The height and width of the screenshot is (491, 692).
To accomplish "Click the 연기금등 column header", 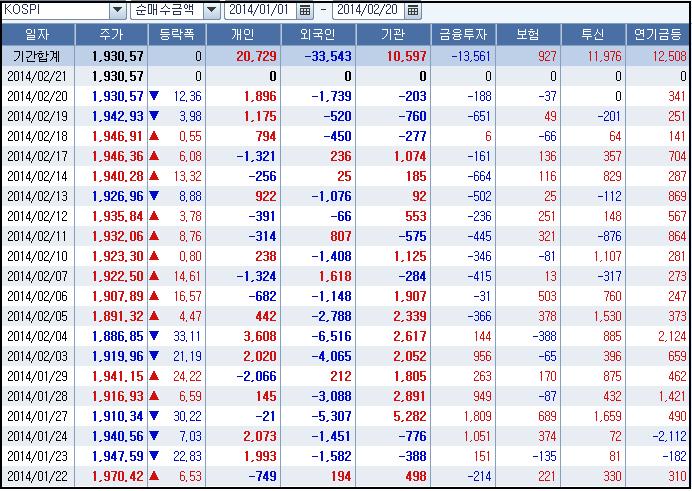I will click(x=658, y=35).
